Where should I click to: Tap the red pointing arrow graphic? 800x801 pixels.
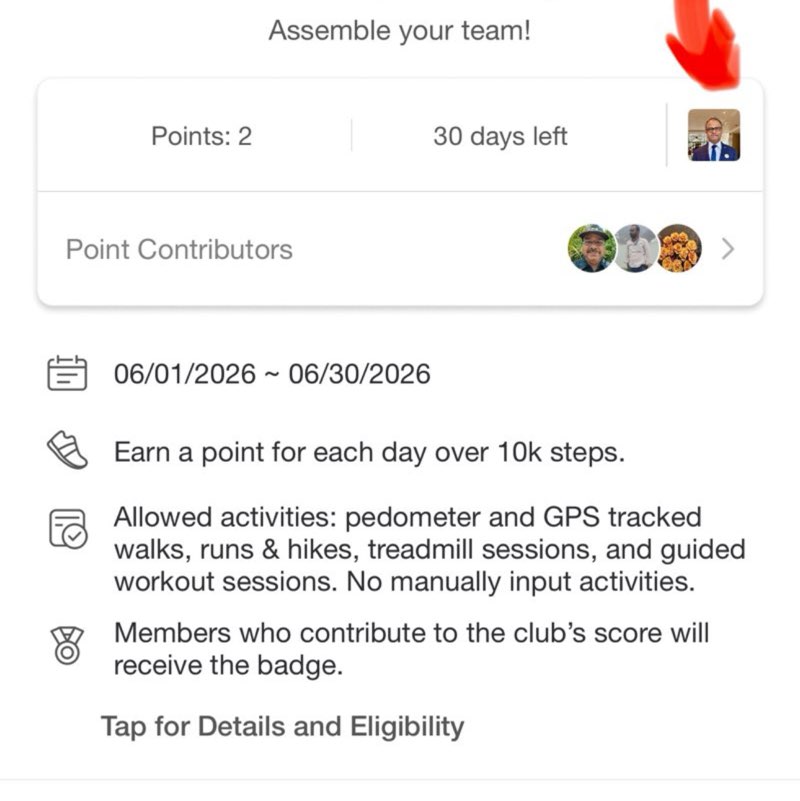705,43
